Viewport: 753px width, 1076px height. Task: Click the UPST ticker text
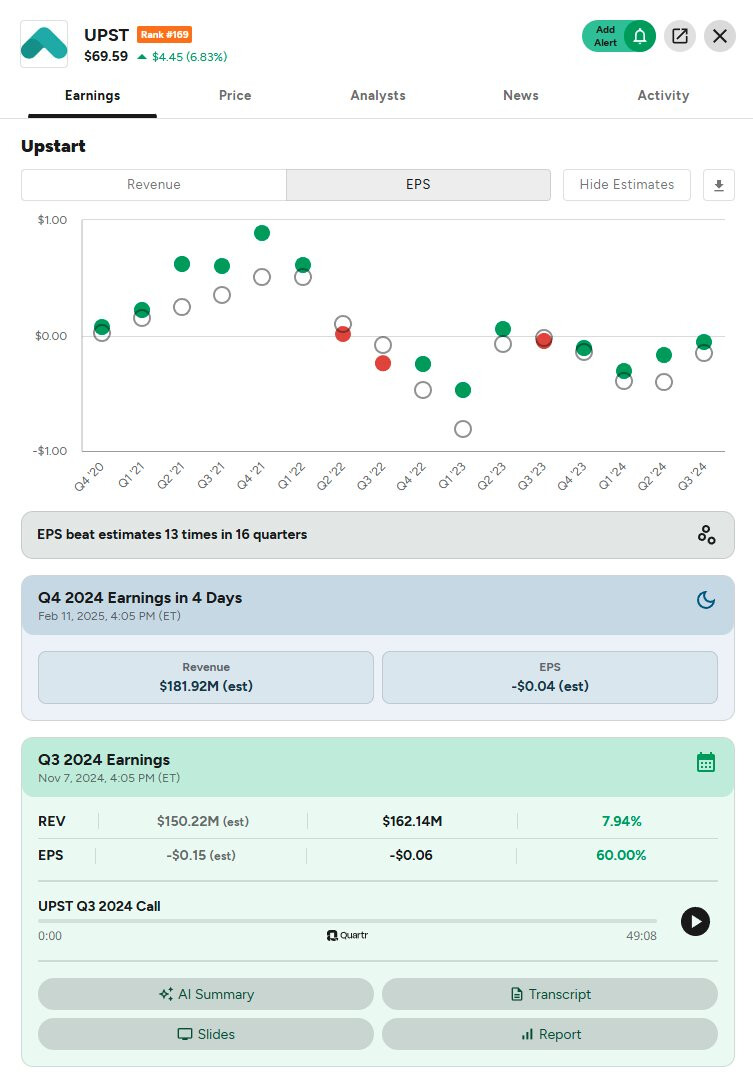click(x=106, y=35)
